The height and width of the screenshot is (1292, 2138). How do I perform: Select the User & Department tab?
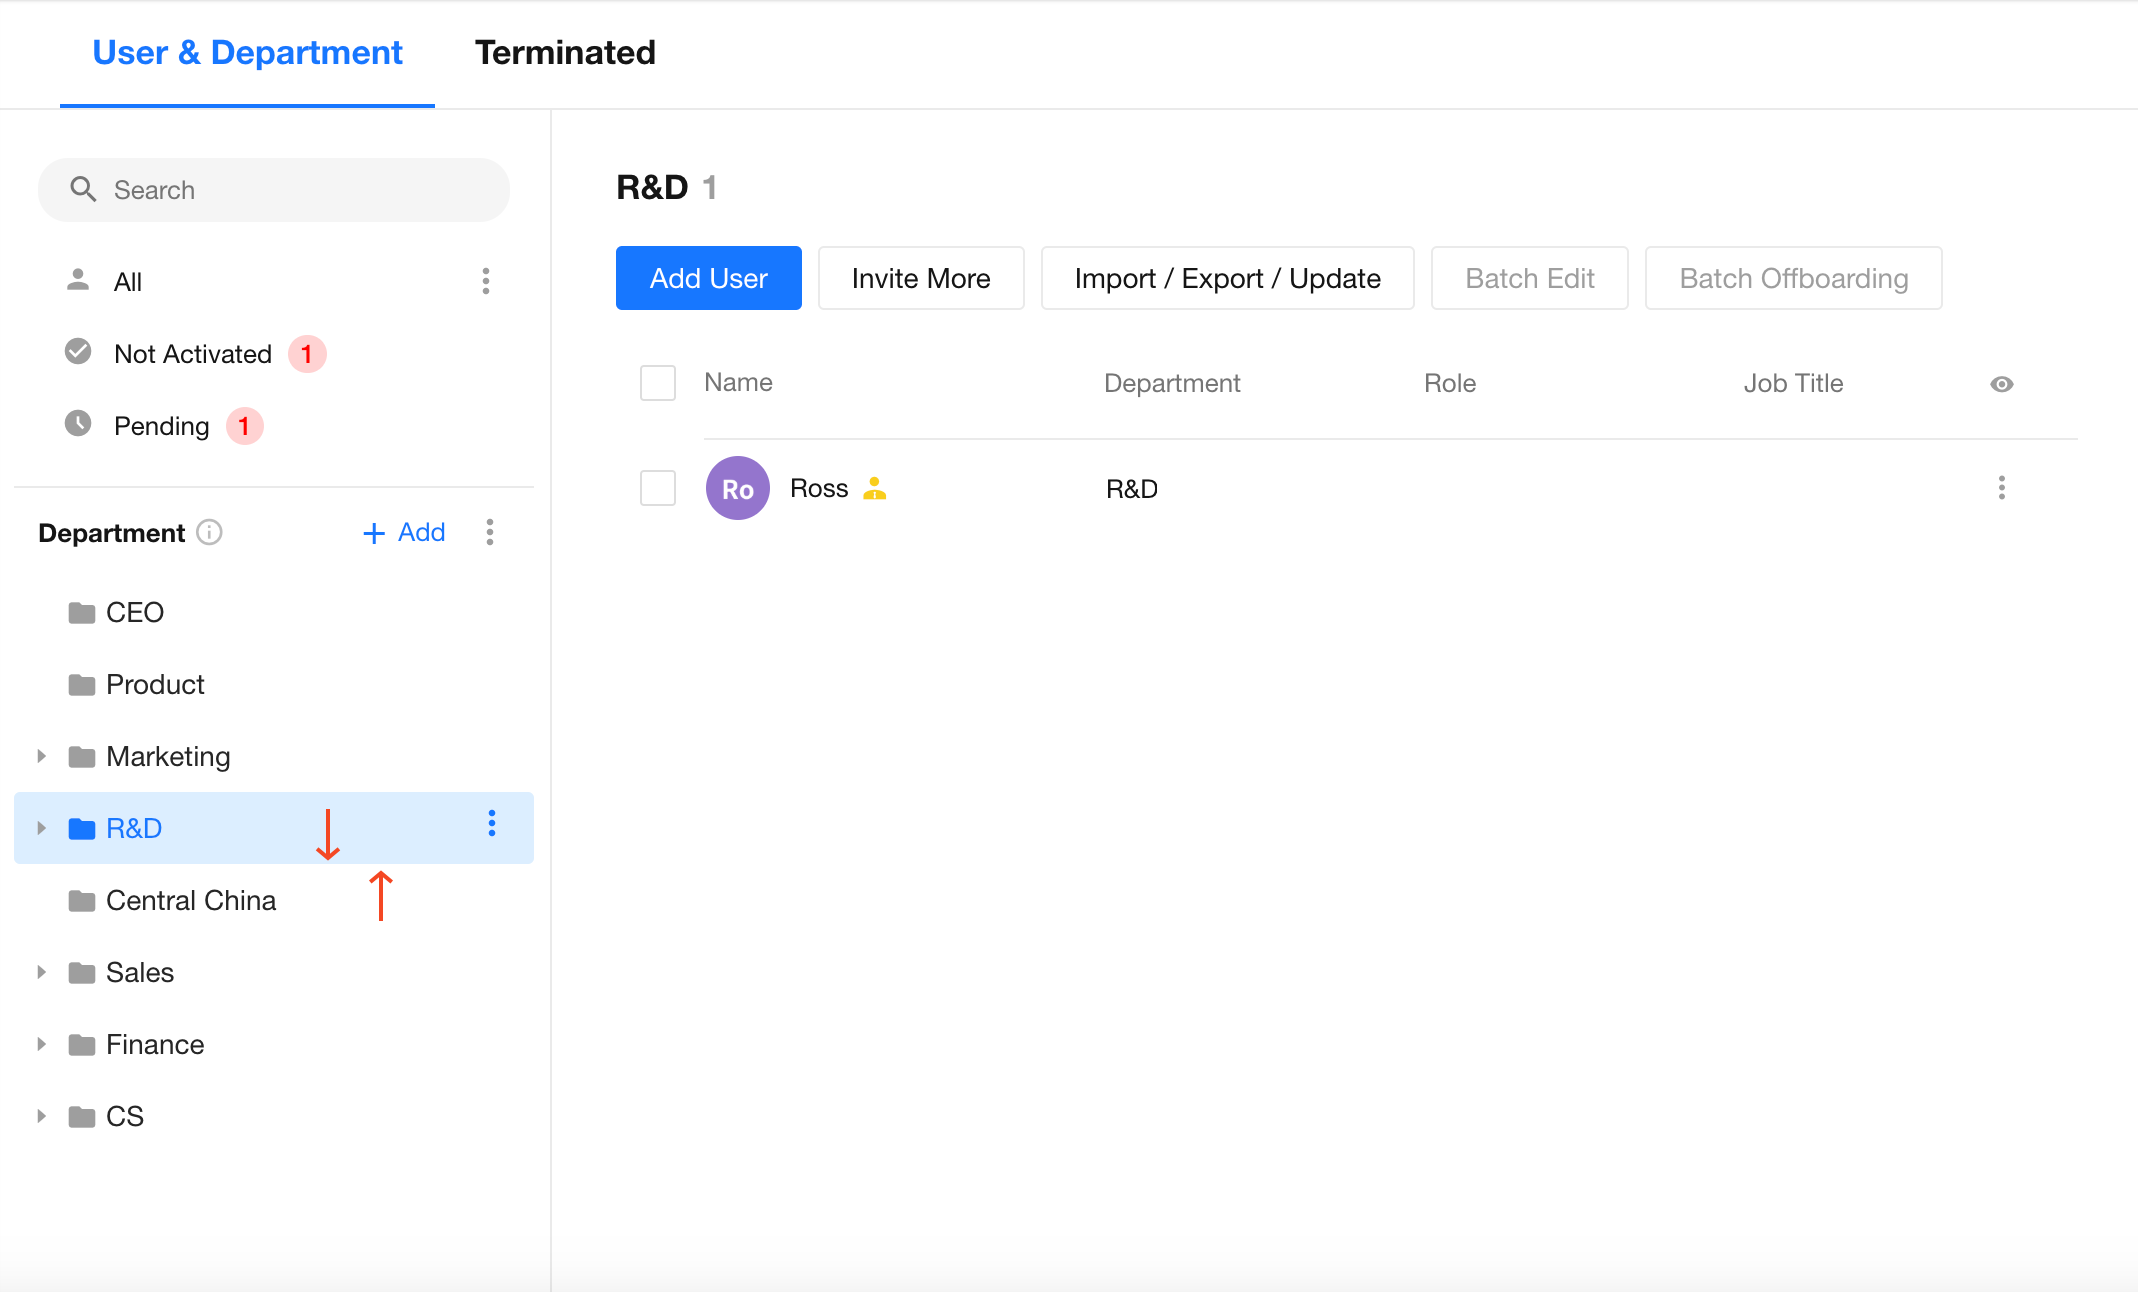[x=247, y=52]
